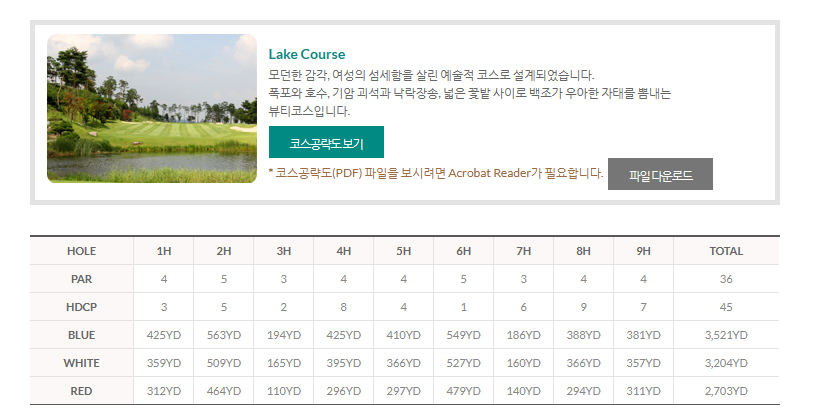Click the 312YD cell in RED row

click(164, 391)
